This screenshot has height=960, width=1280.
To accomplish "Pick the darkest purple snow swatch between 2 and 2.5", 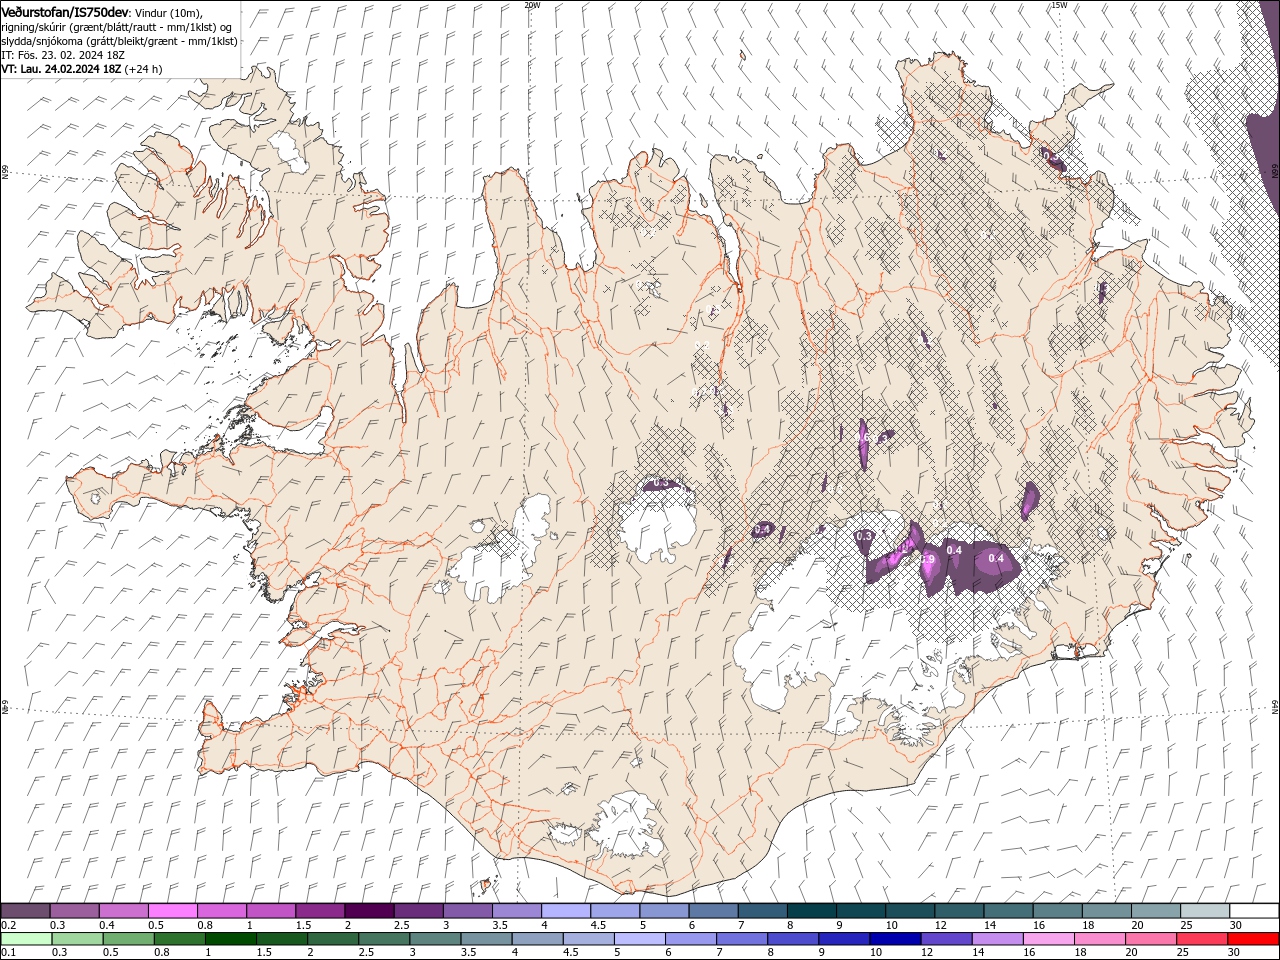I will [x=368, y=911].
